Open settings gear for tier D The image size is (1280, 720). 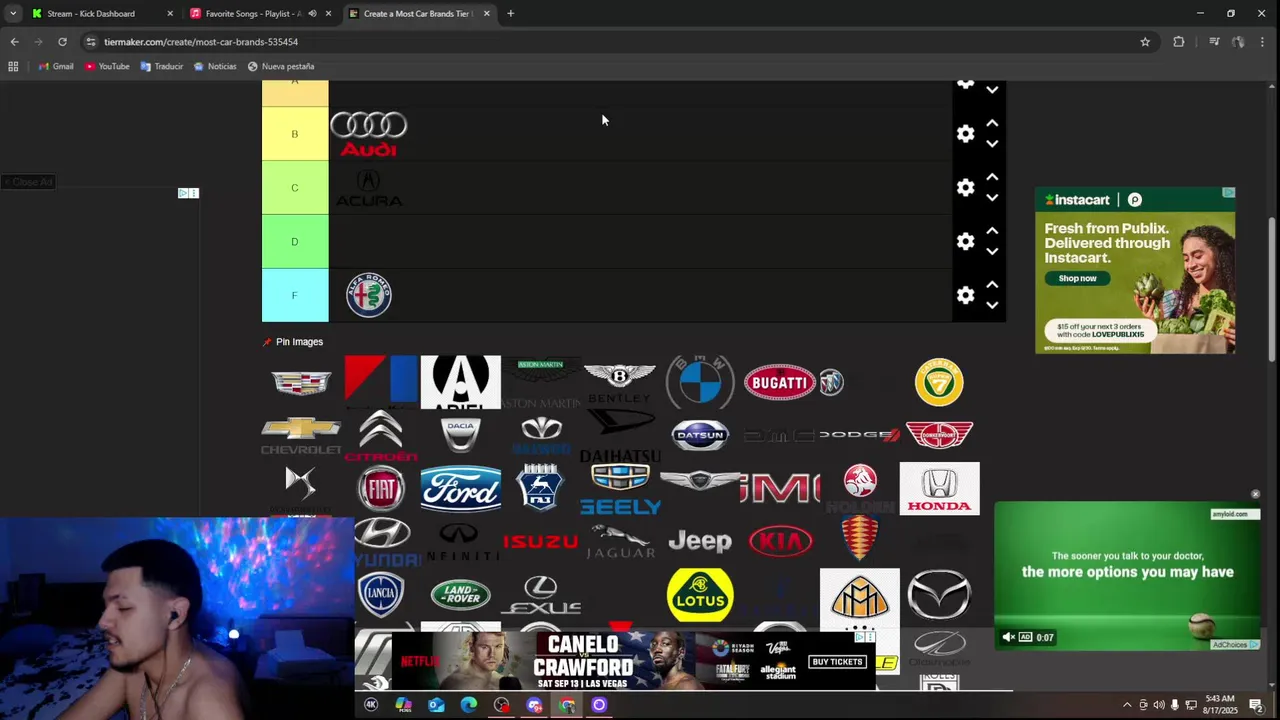(965, 241)
